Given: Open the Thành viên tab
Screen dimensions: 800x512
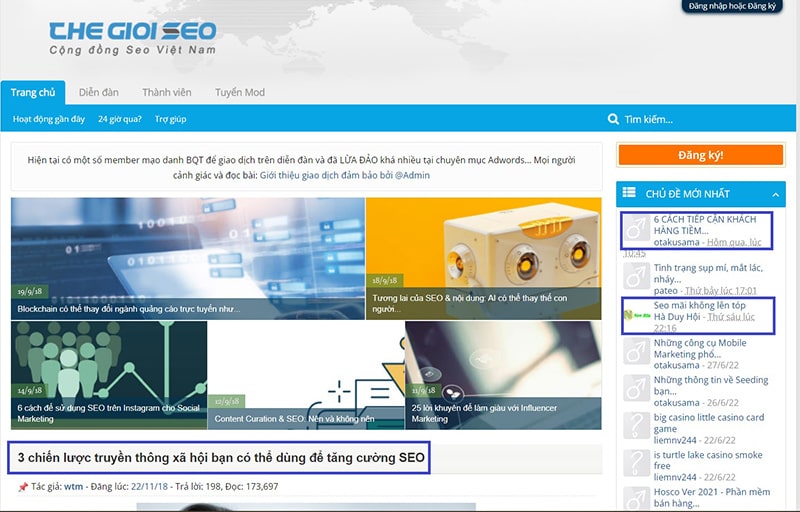Looking at the screenshot, I should tap(167, 92).
